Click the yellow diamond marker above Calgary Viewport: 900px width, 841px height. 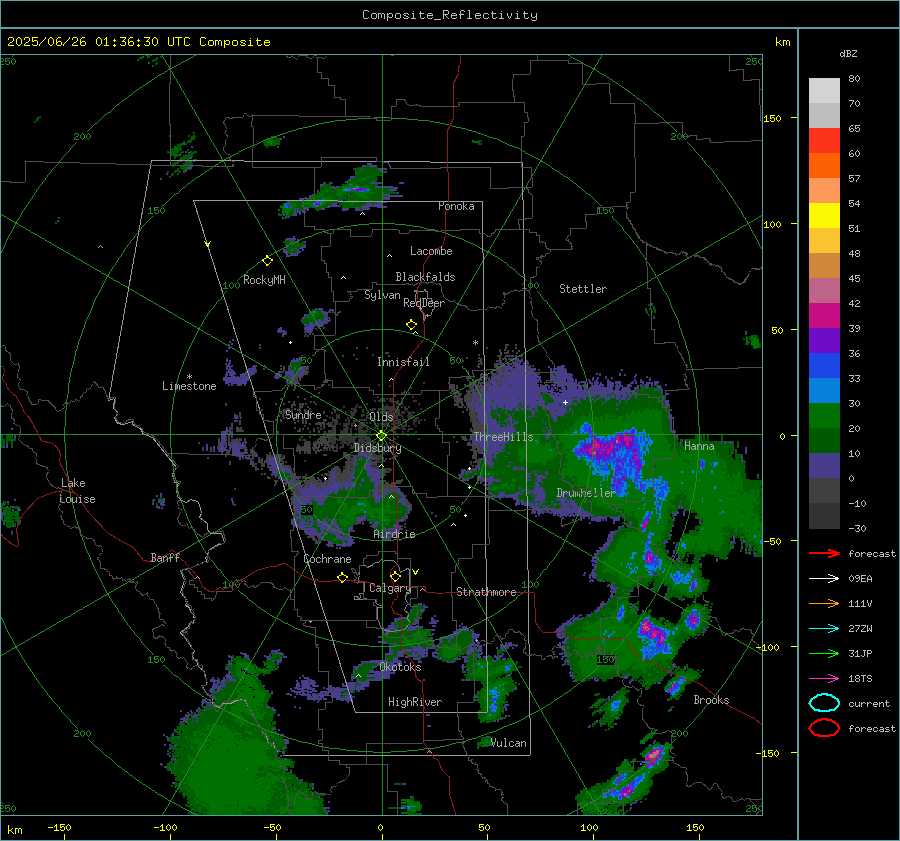click(x=395, y=576)
